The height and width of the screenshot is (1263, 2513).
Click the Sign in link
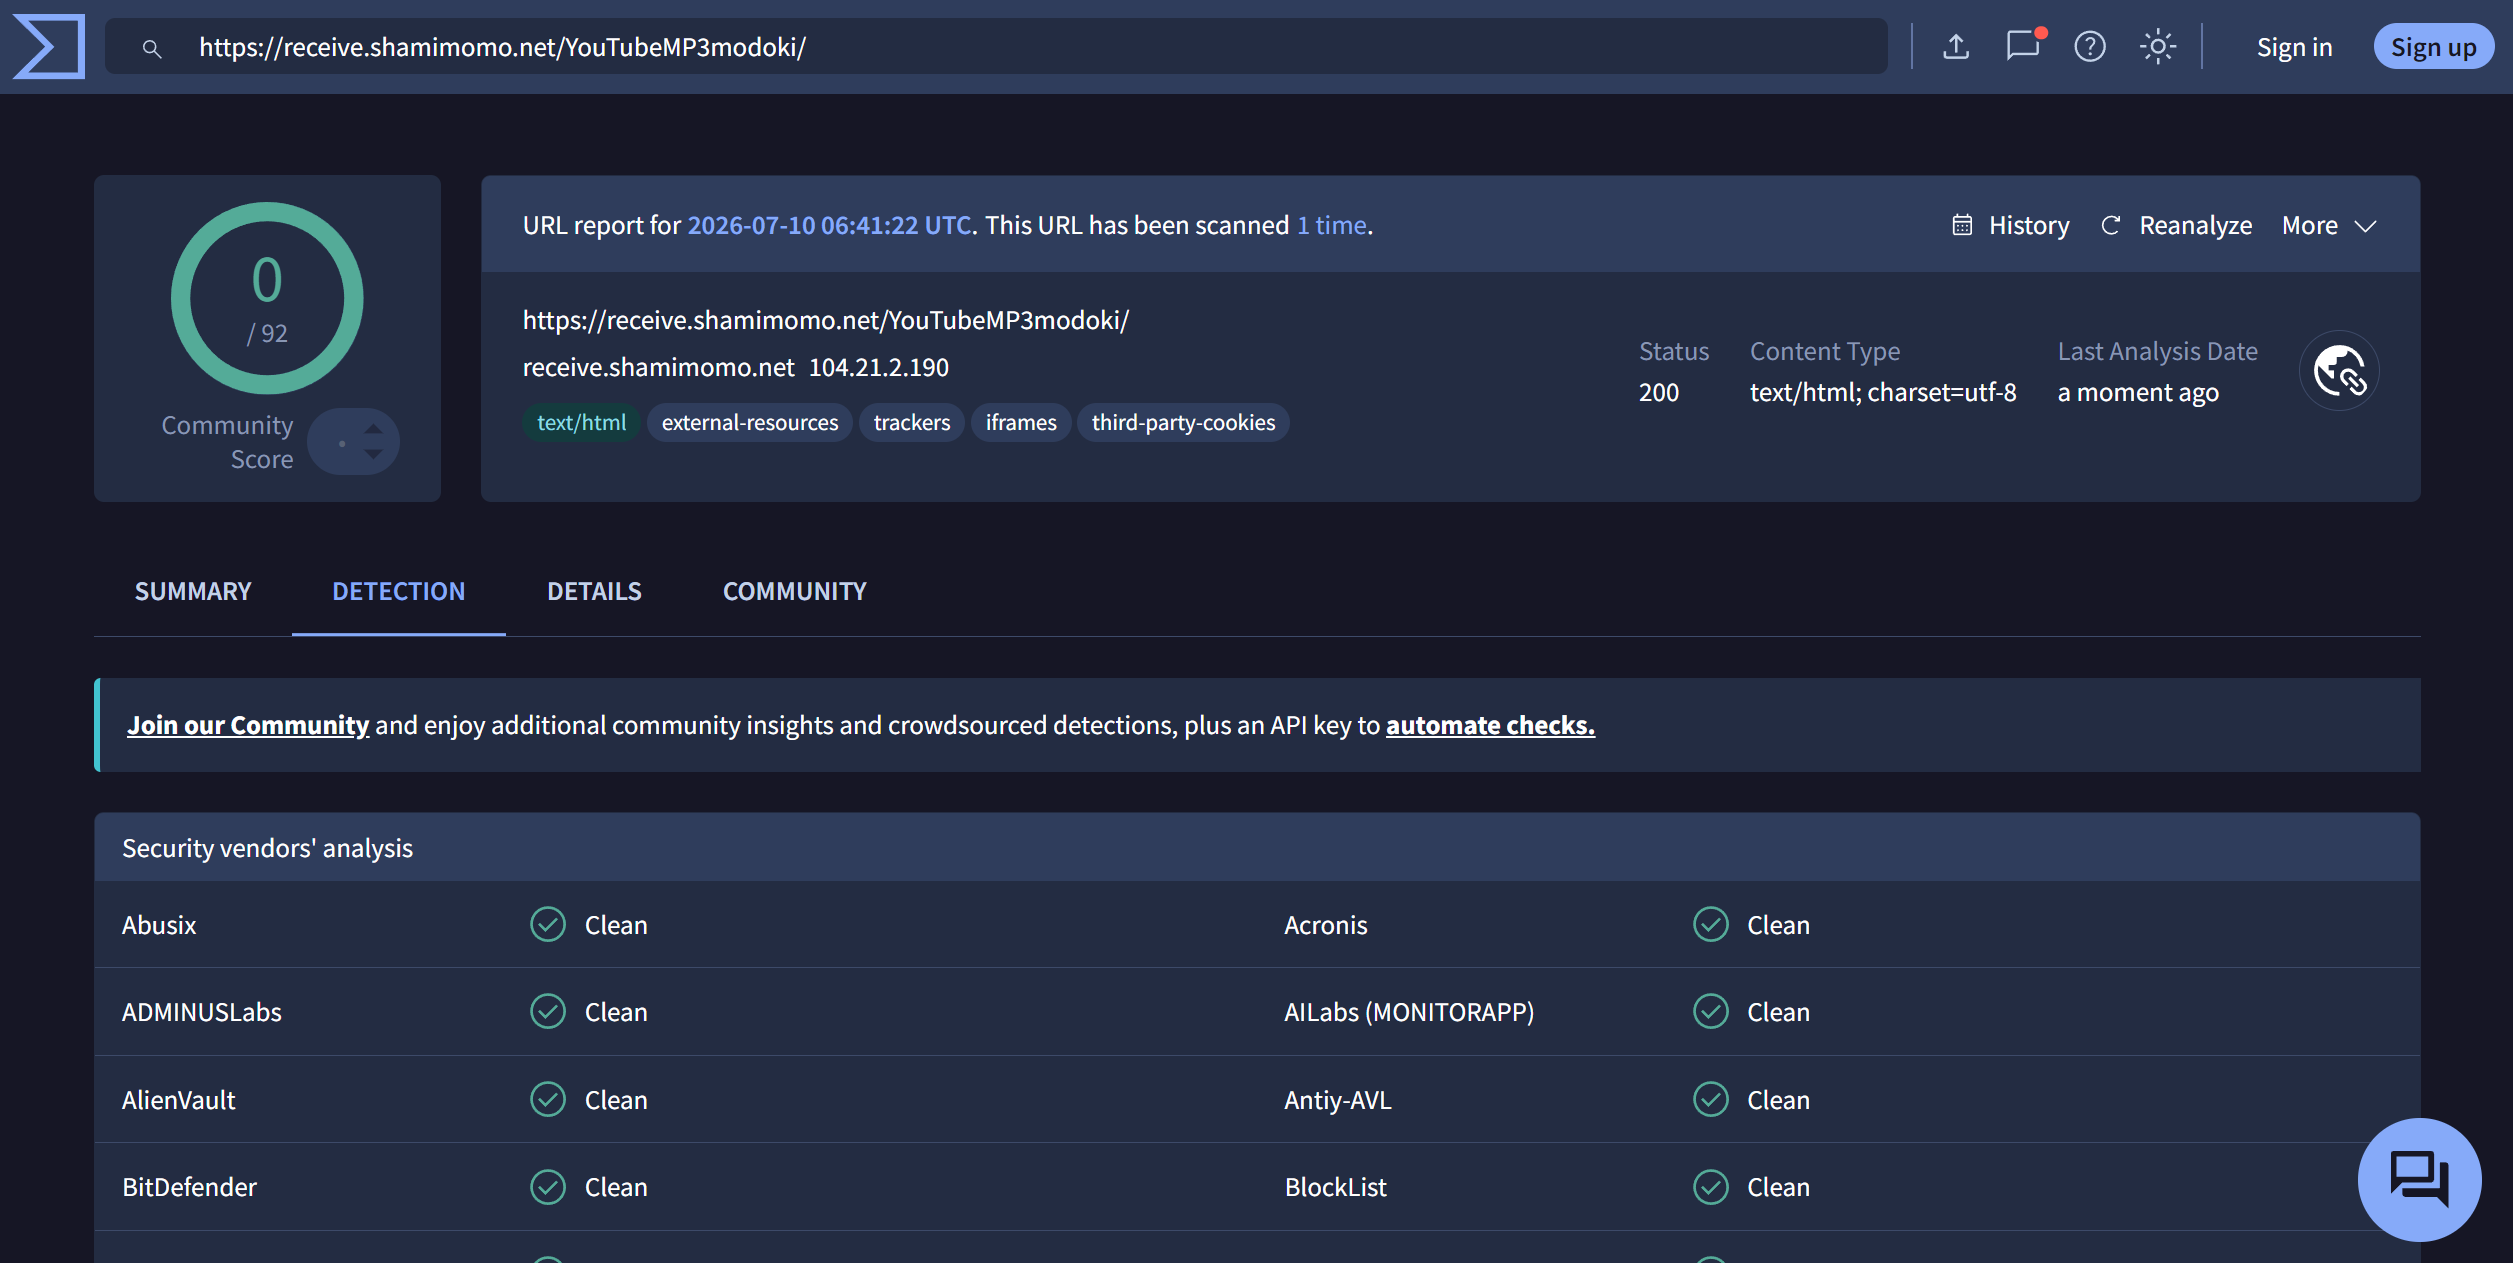pyautogui.click(x=2294, y=47)
